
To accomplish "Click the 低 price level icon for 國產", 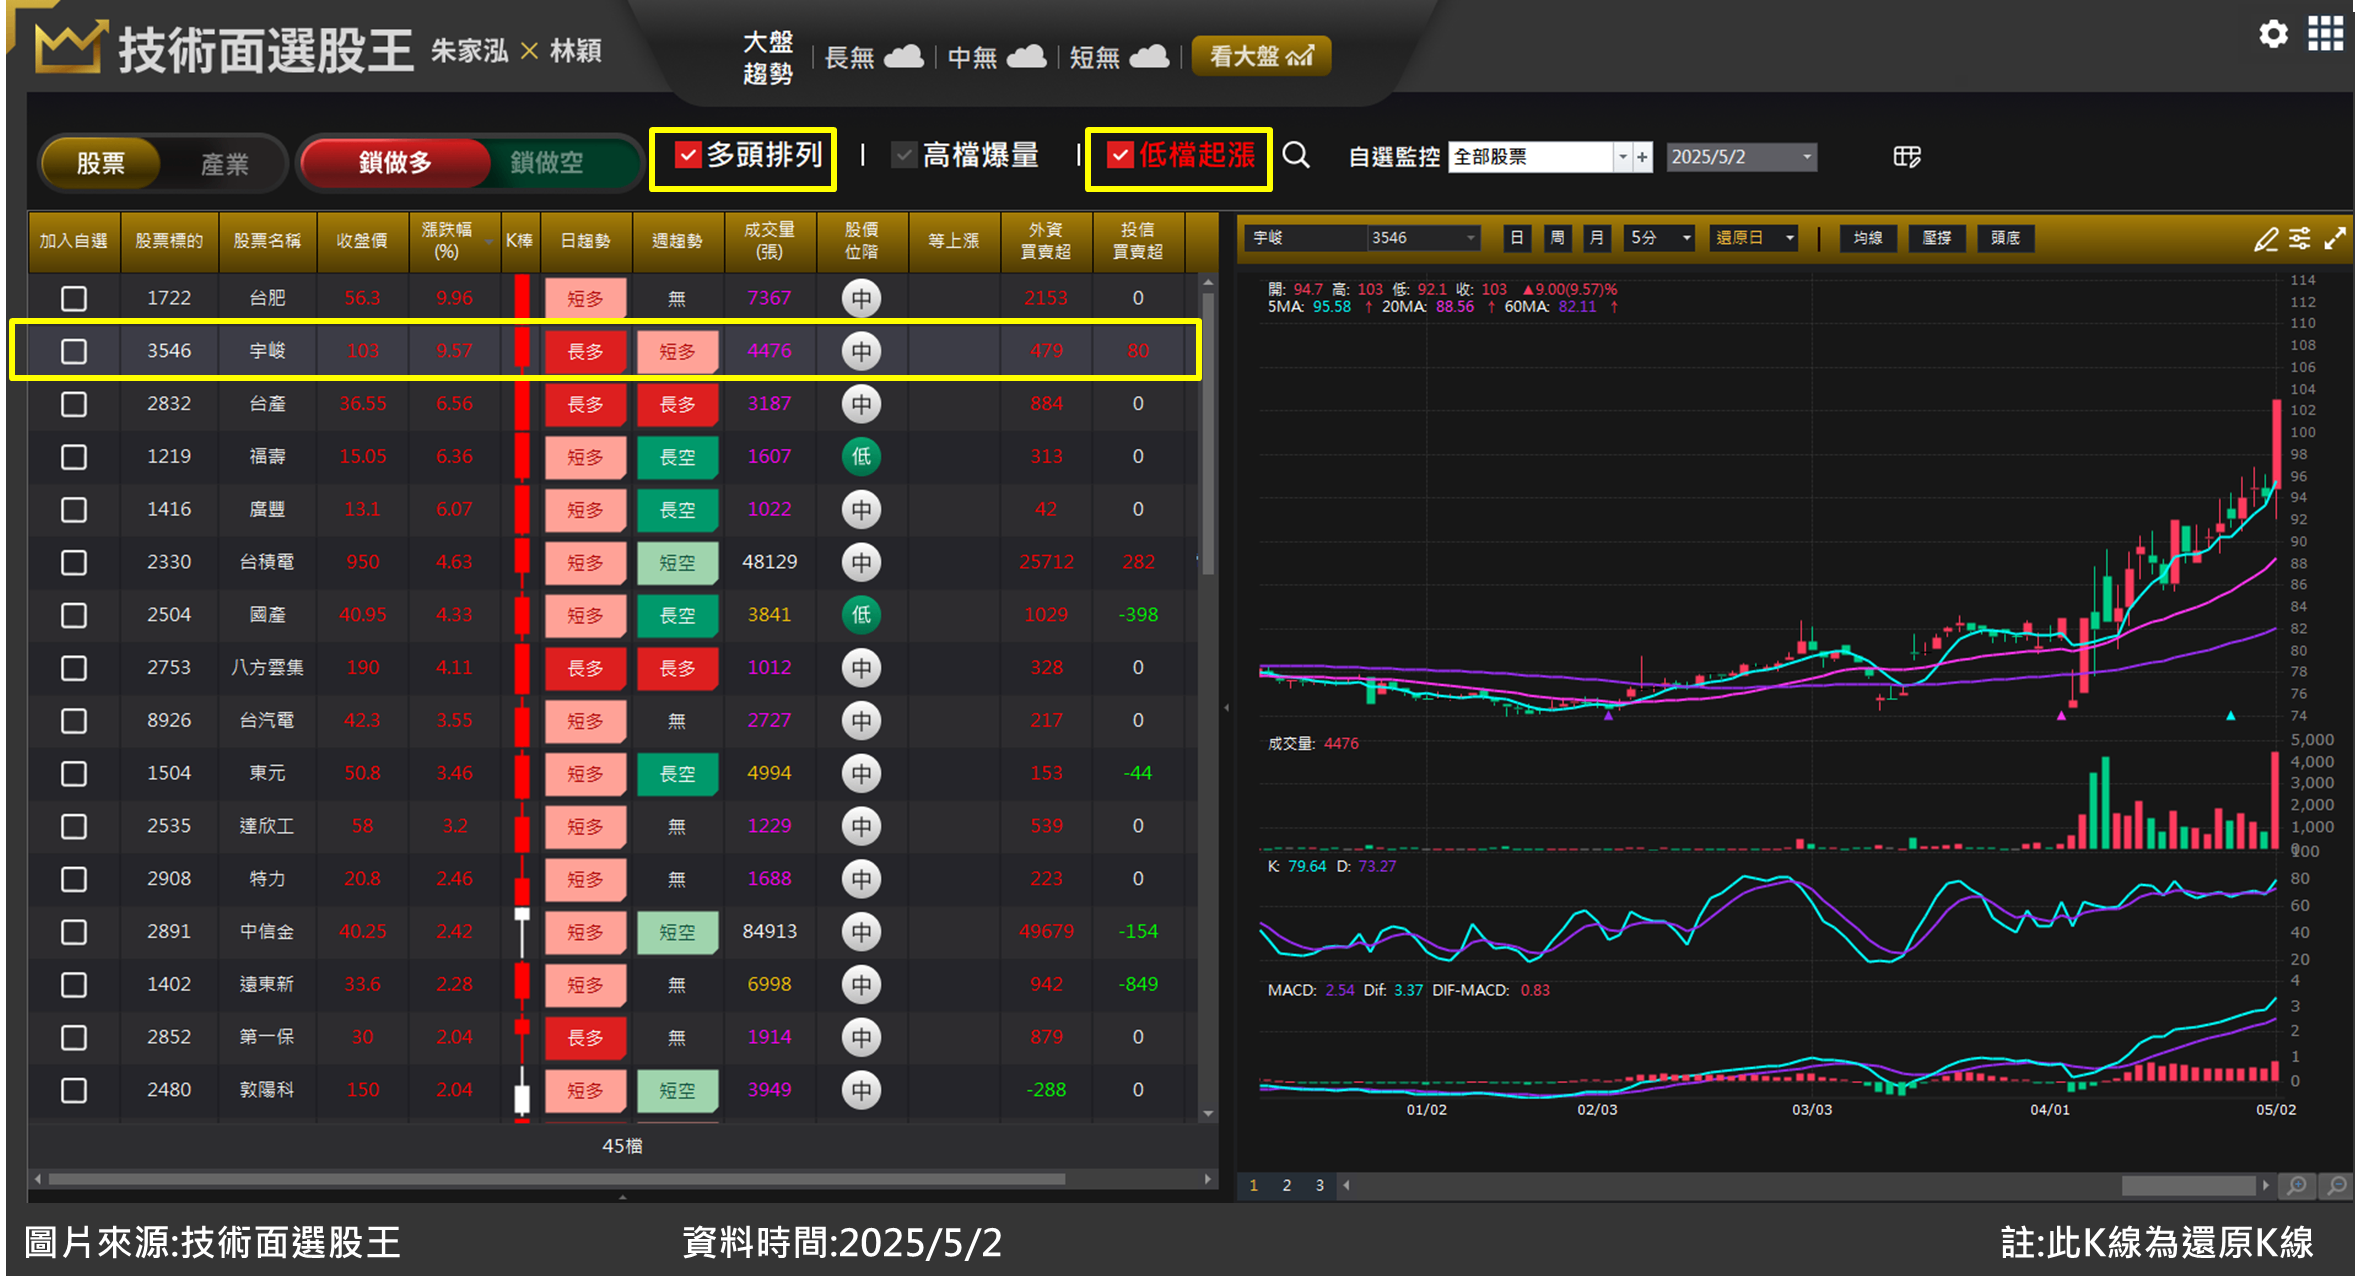I will tap(861, 615).
